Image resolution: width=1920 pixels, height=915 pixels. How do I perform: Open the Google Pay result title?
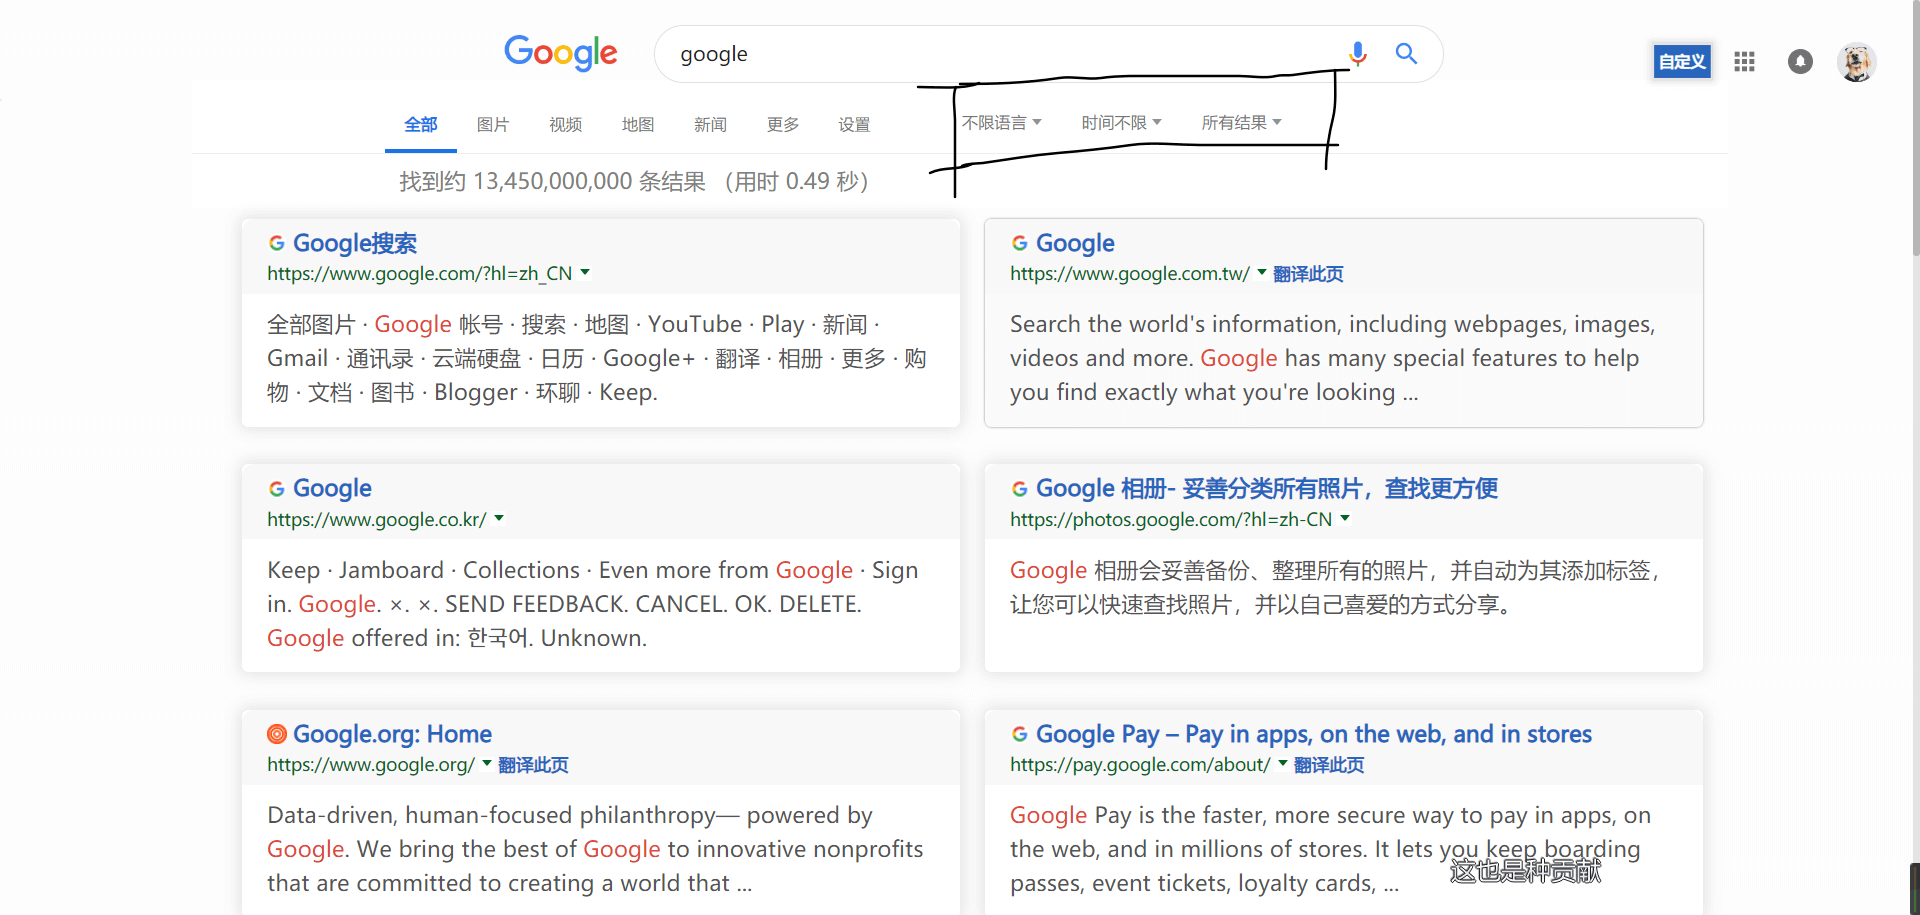click(1314, 734)
